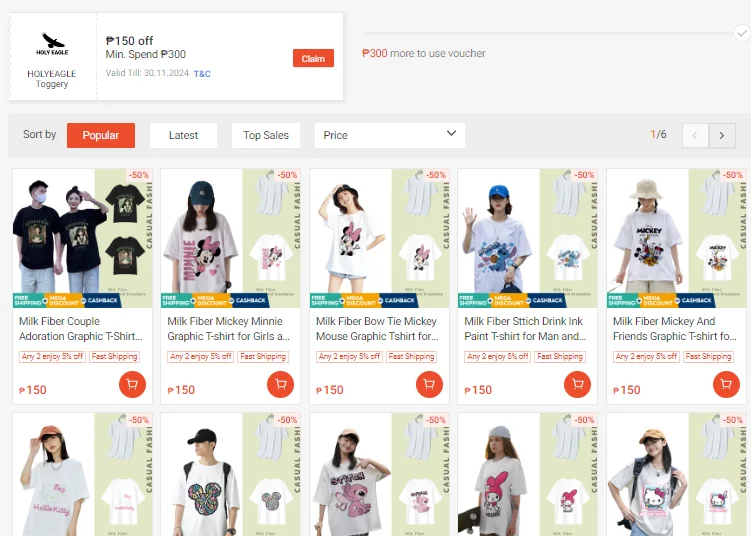Claim the ₱150 off voucher
The width and height of the screenshot is (751, 536).
coord(313,58)
